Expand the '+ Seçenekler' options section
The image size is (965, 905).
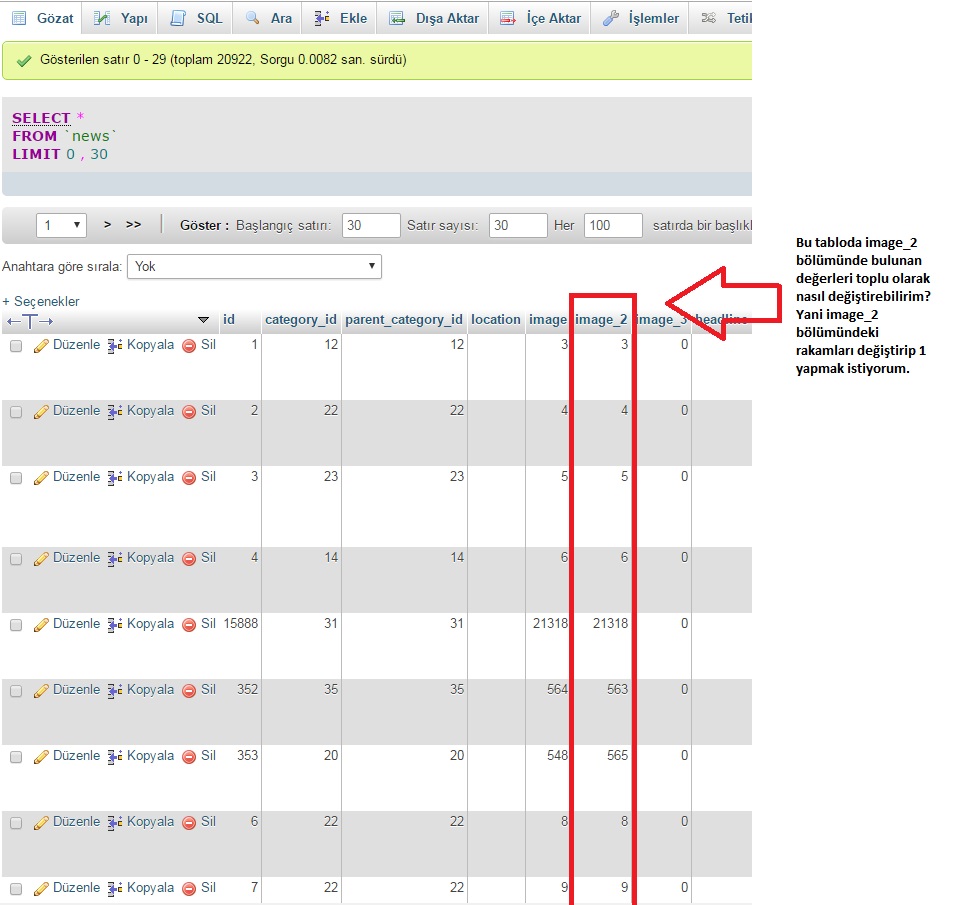pos(41,301)
